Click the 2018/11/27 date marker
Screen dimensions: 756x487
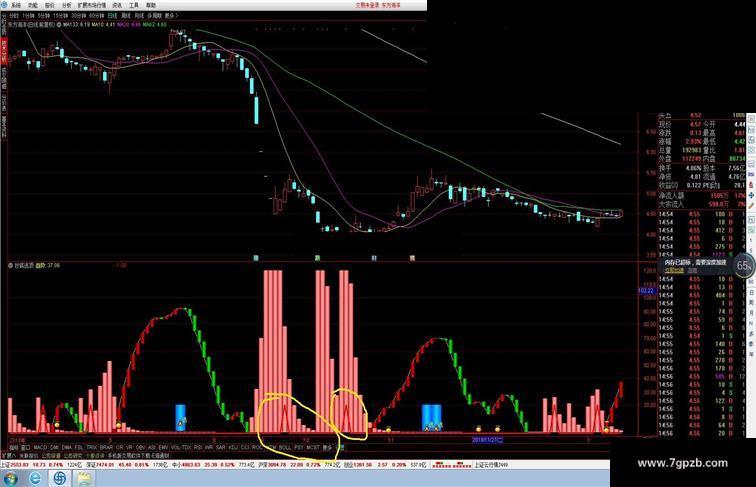coord(487,440)
